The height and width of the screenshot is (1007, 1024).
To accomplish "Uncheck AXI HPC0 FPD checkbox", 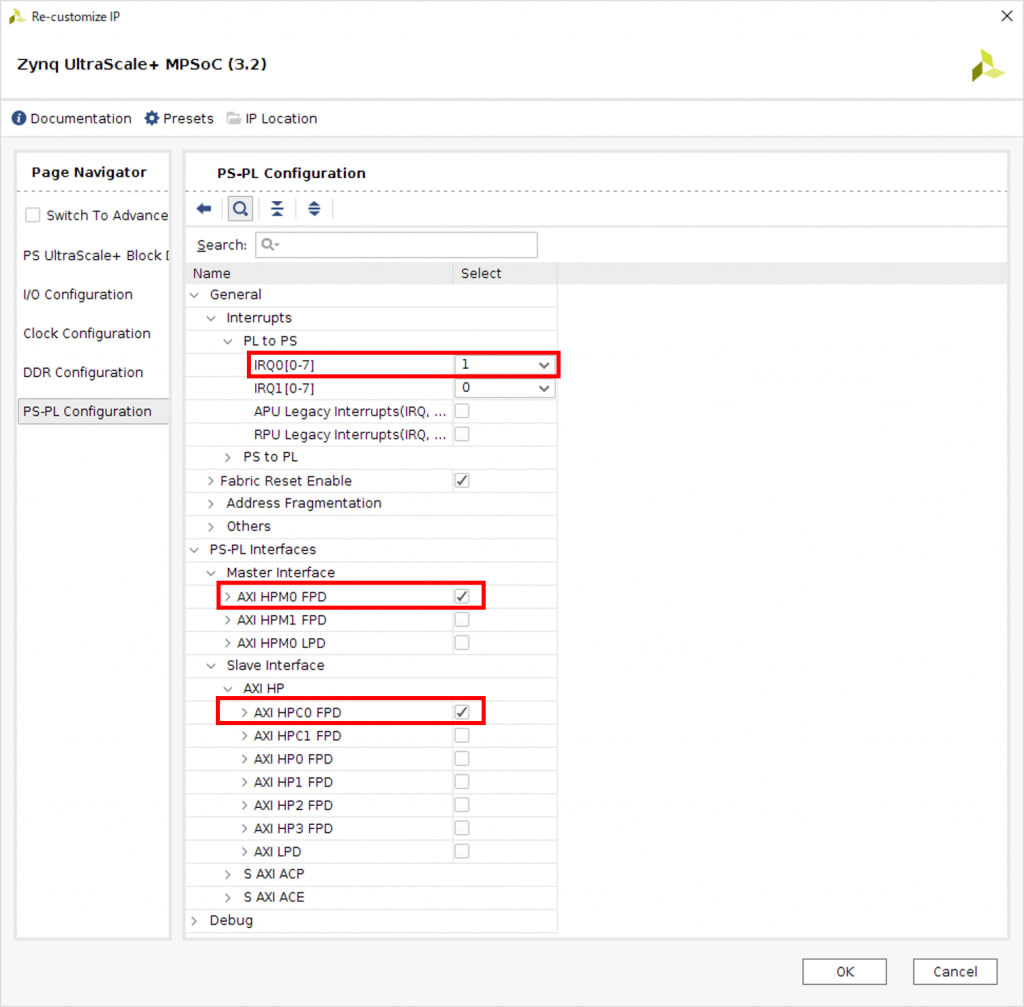I will click(462, 712).
